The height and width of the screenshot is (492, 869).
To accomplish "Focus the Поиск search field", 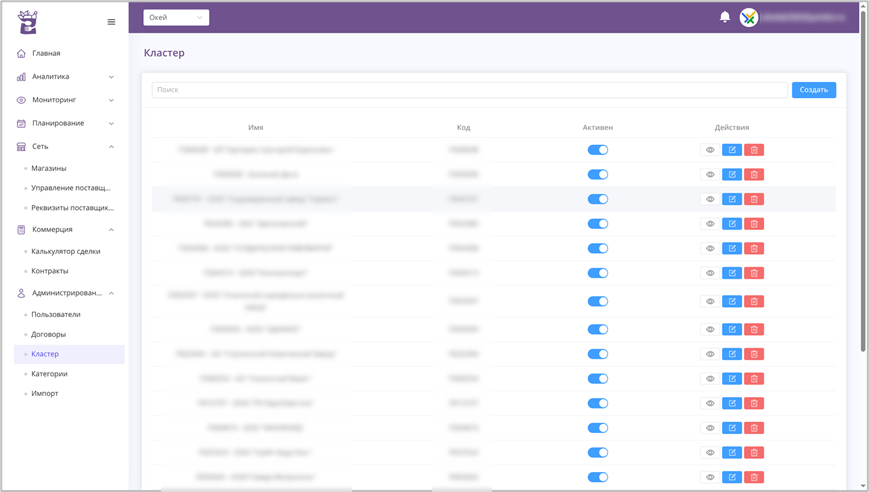I will (x=469, y=90).
